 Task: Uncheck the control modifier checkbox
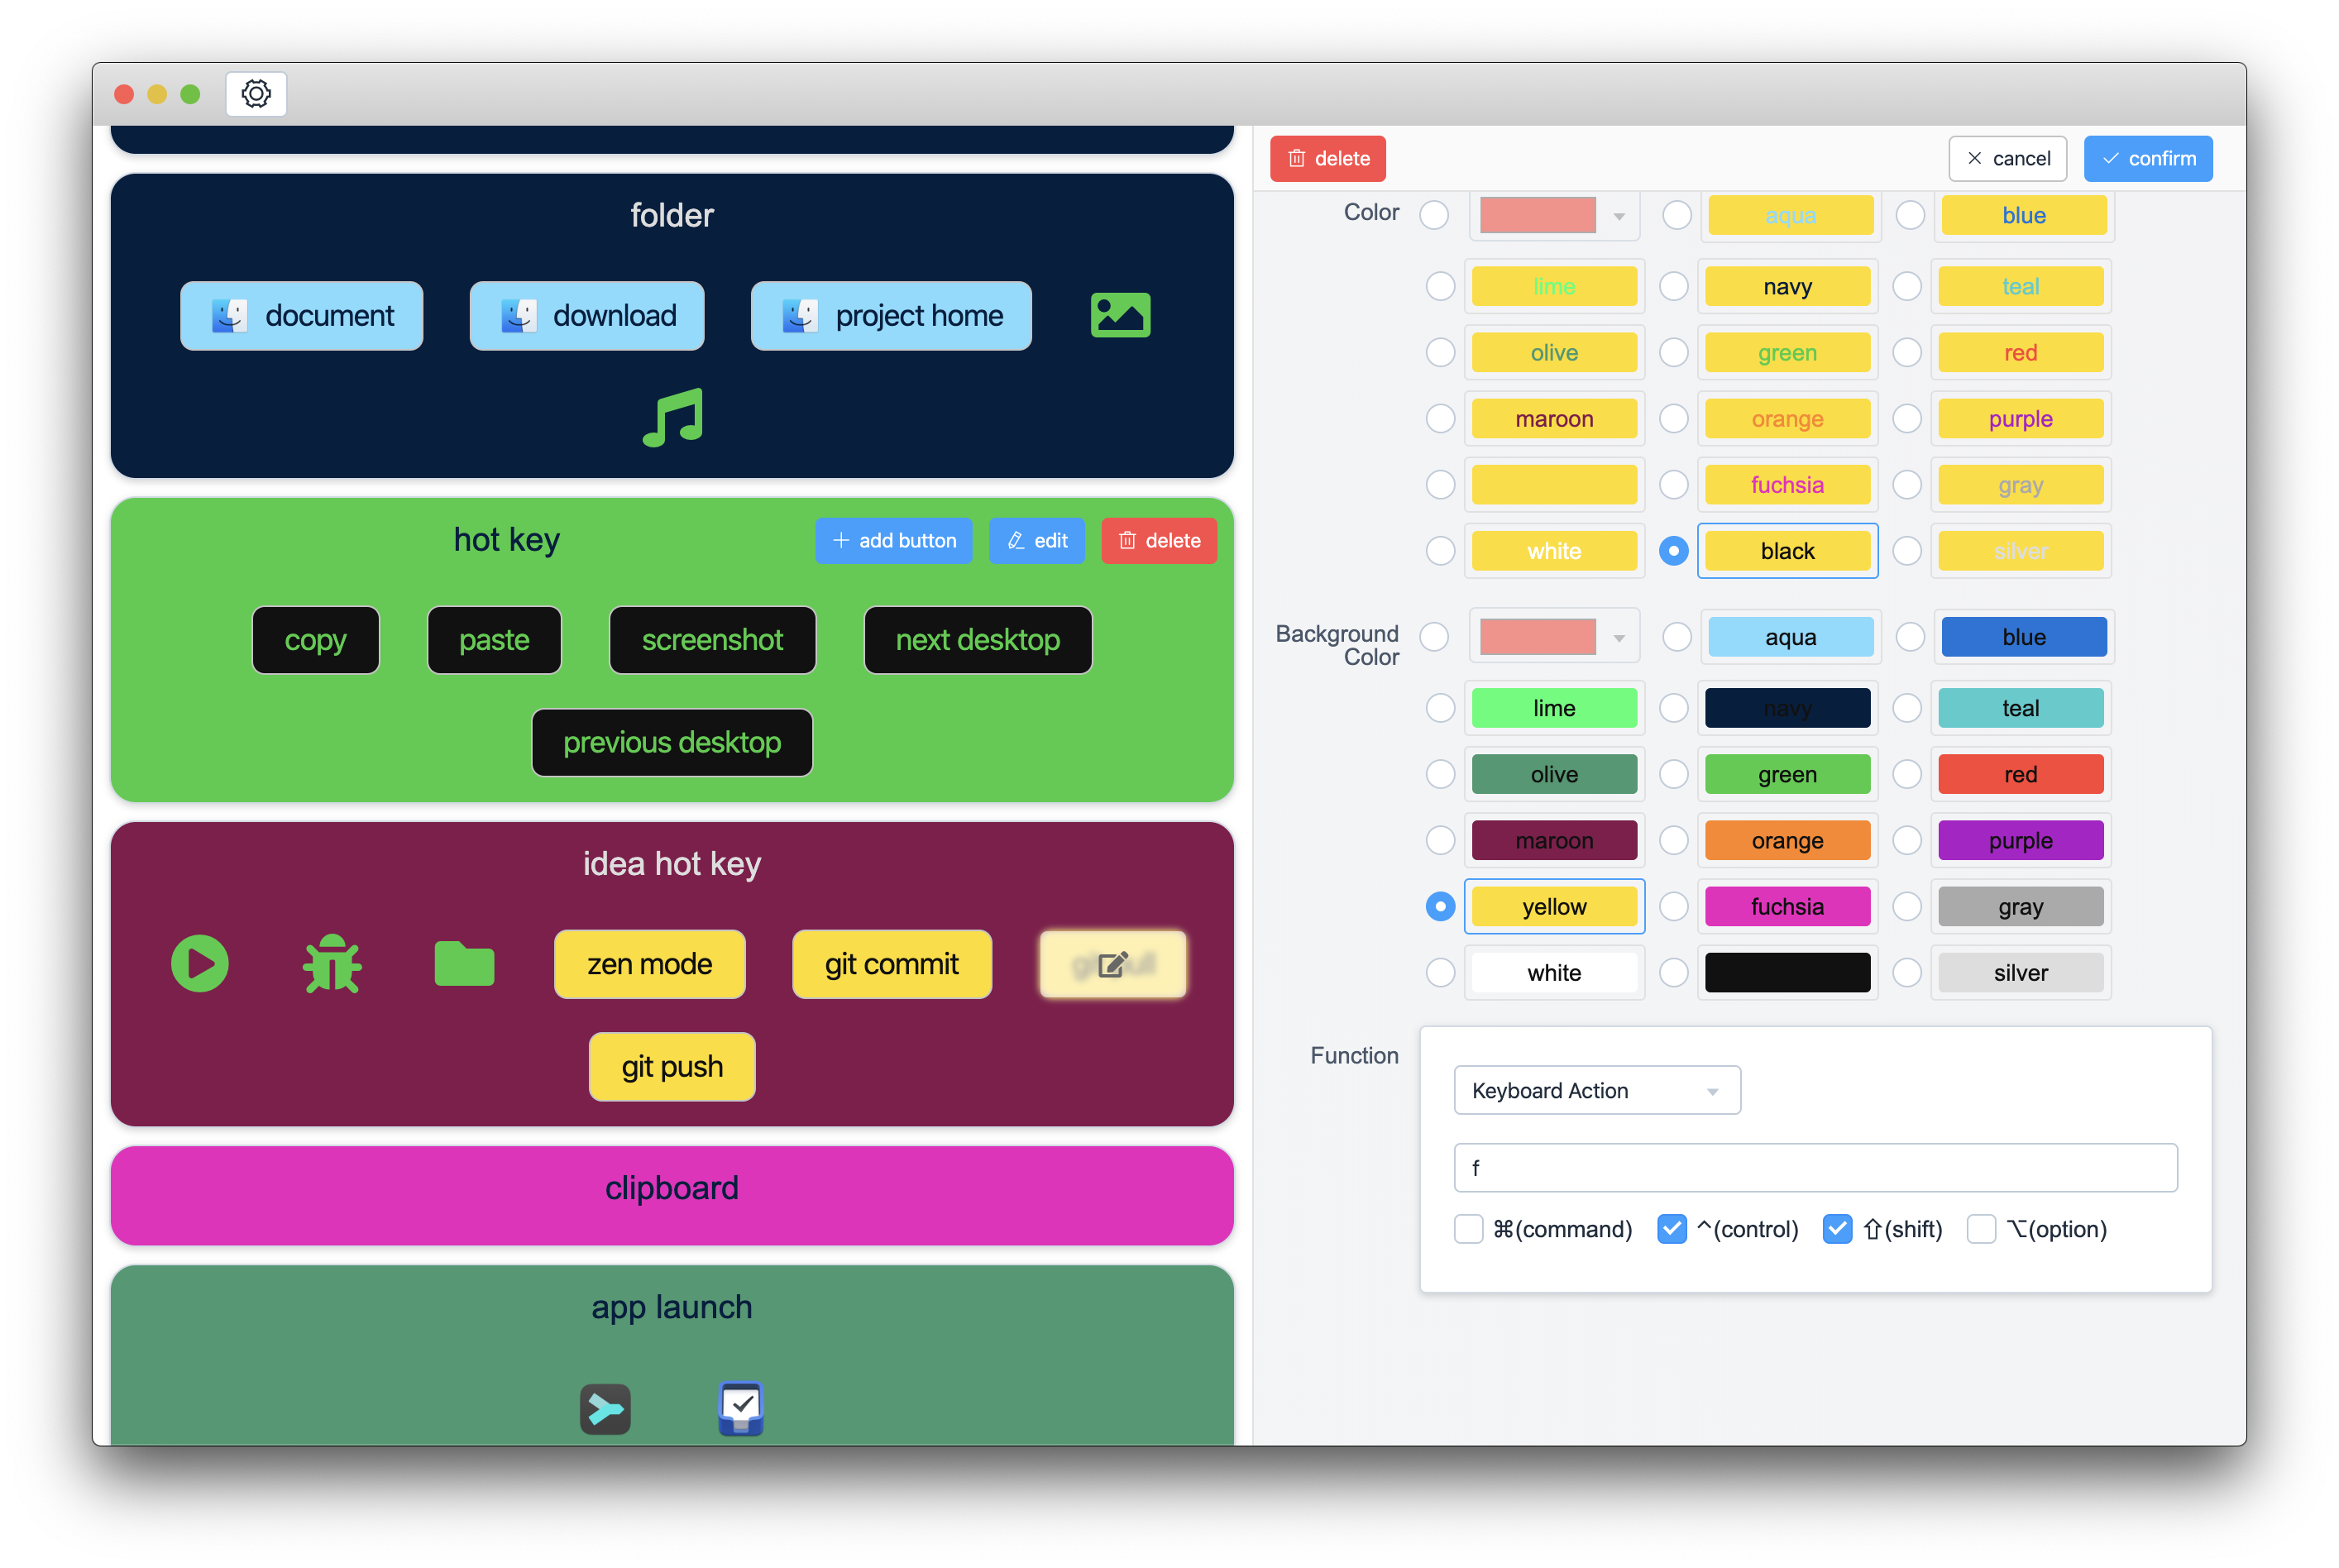coord(1671,1228)
